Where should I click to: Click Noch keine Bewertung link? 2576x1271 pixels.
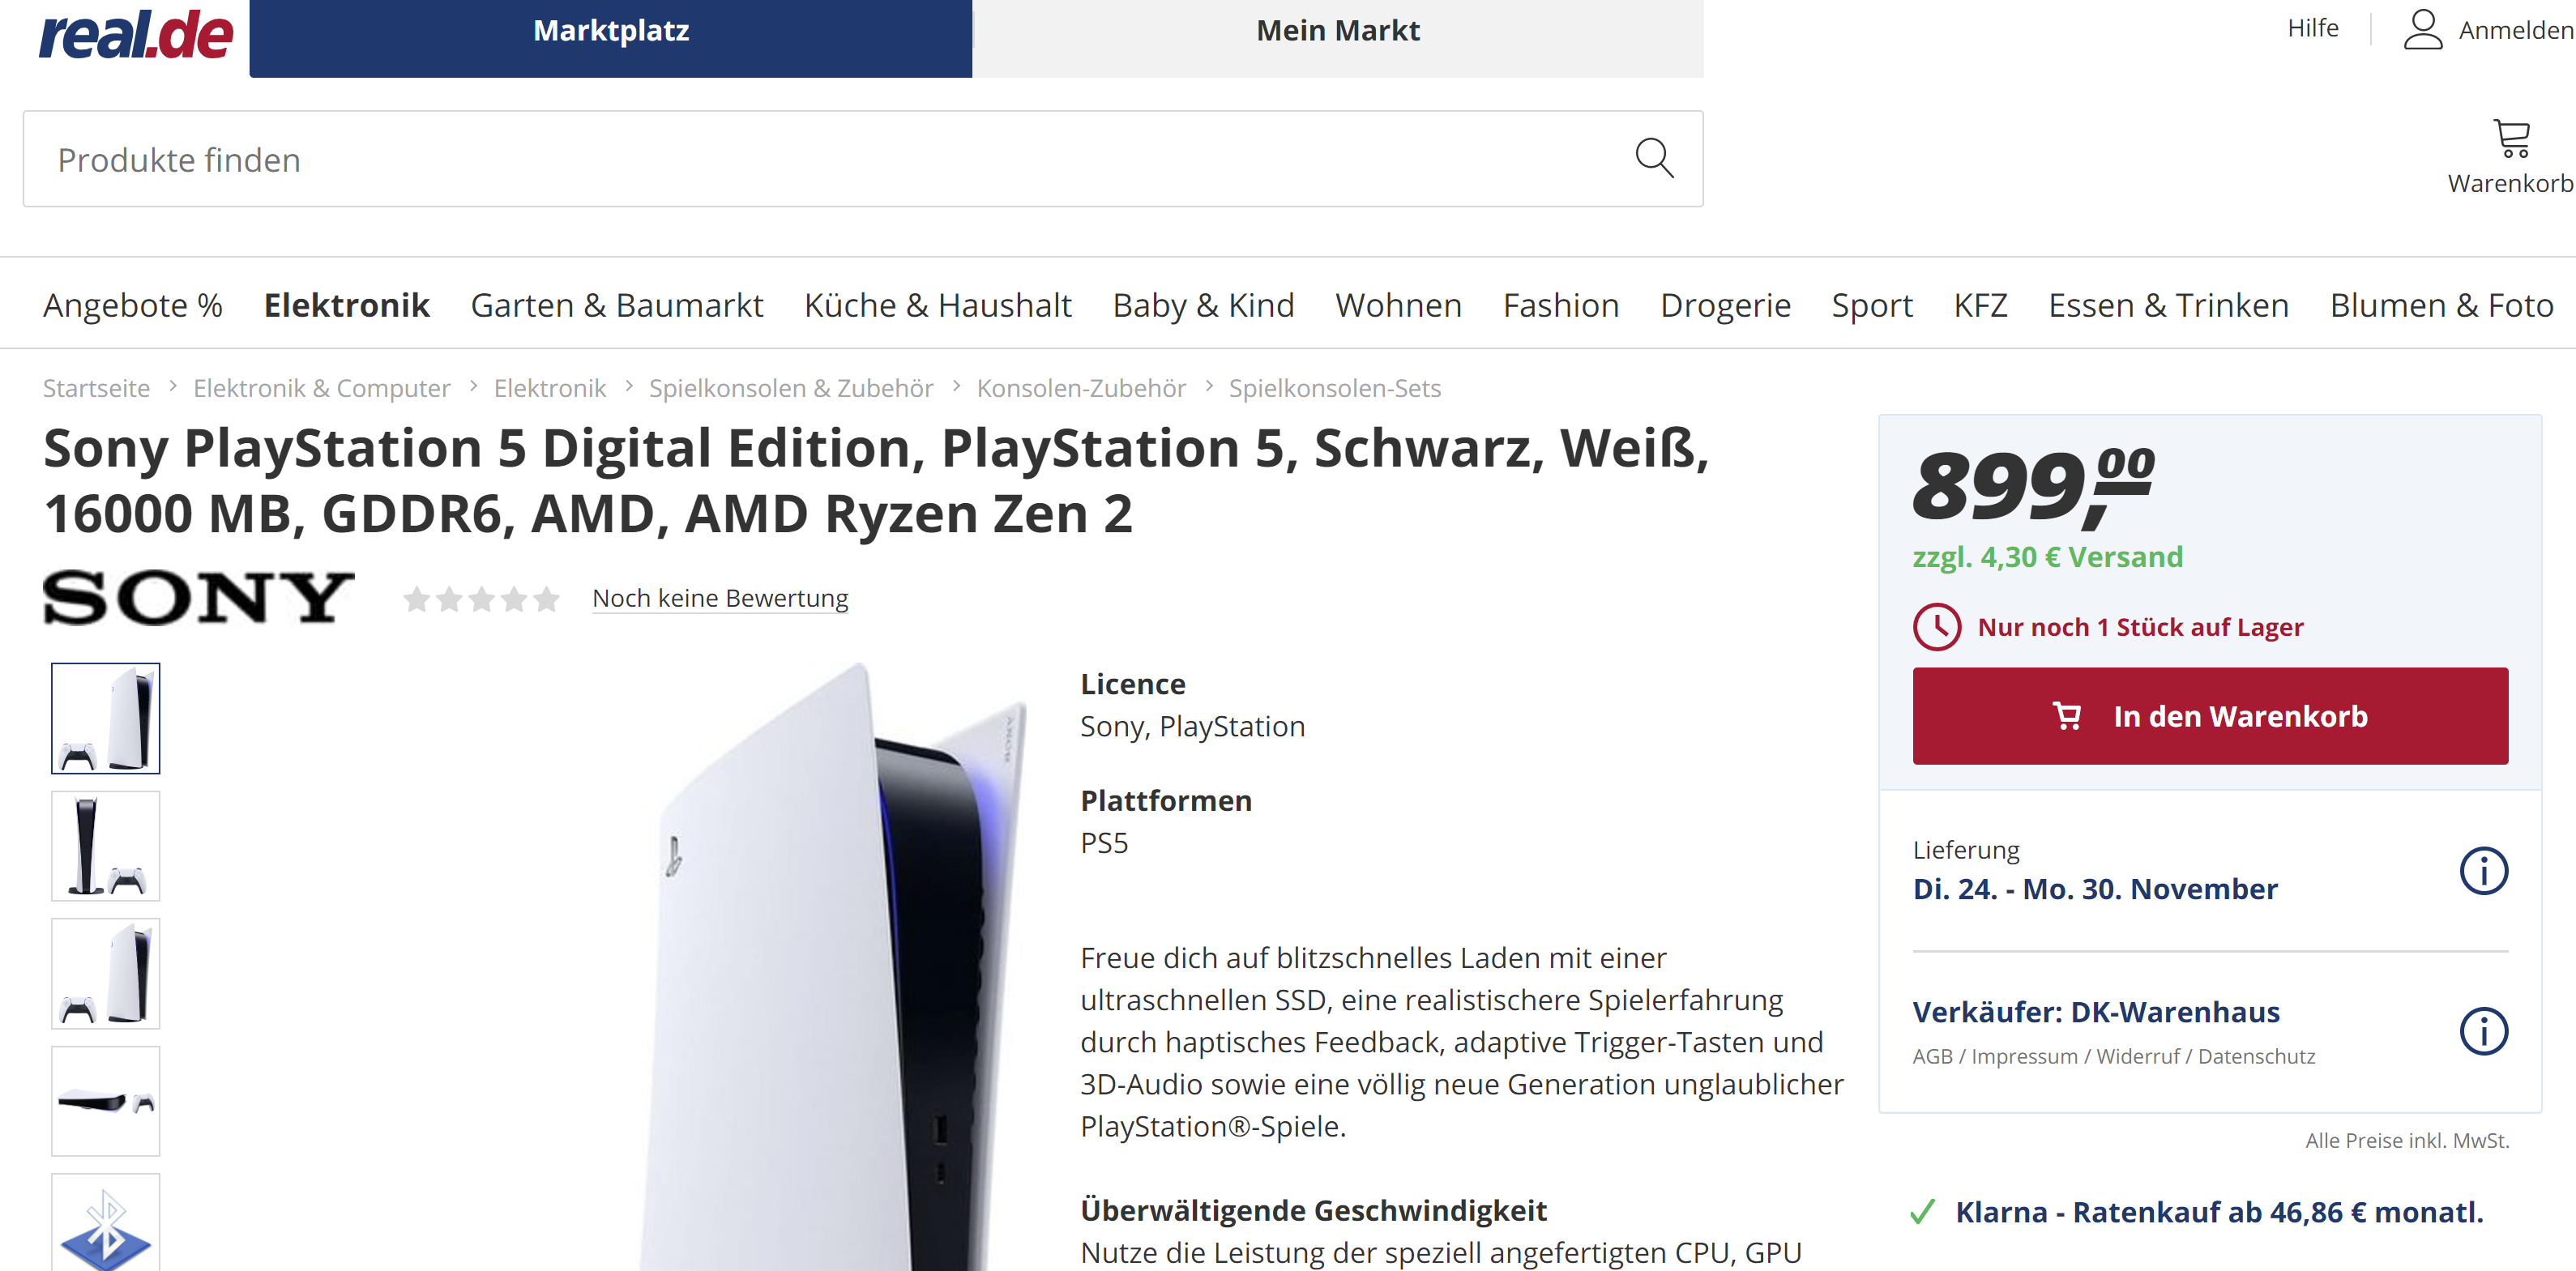[x=719, y=598]
